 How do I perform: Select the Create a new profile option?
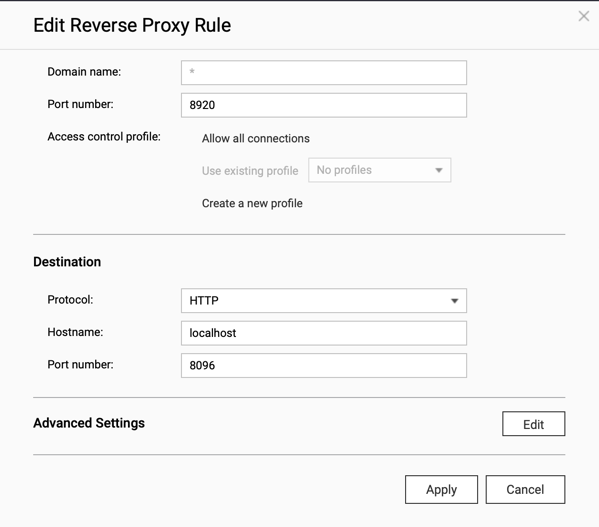point(252,203)
